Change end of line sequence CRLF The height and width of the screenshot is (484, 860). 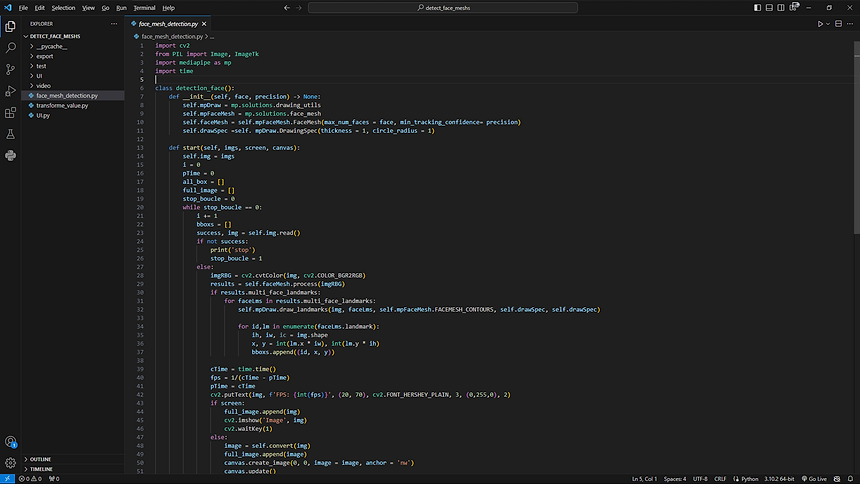pyautogui.click(x=720, y=479)
